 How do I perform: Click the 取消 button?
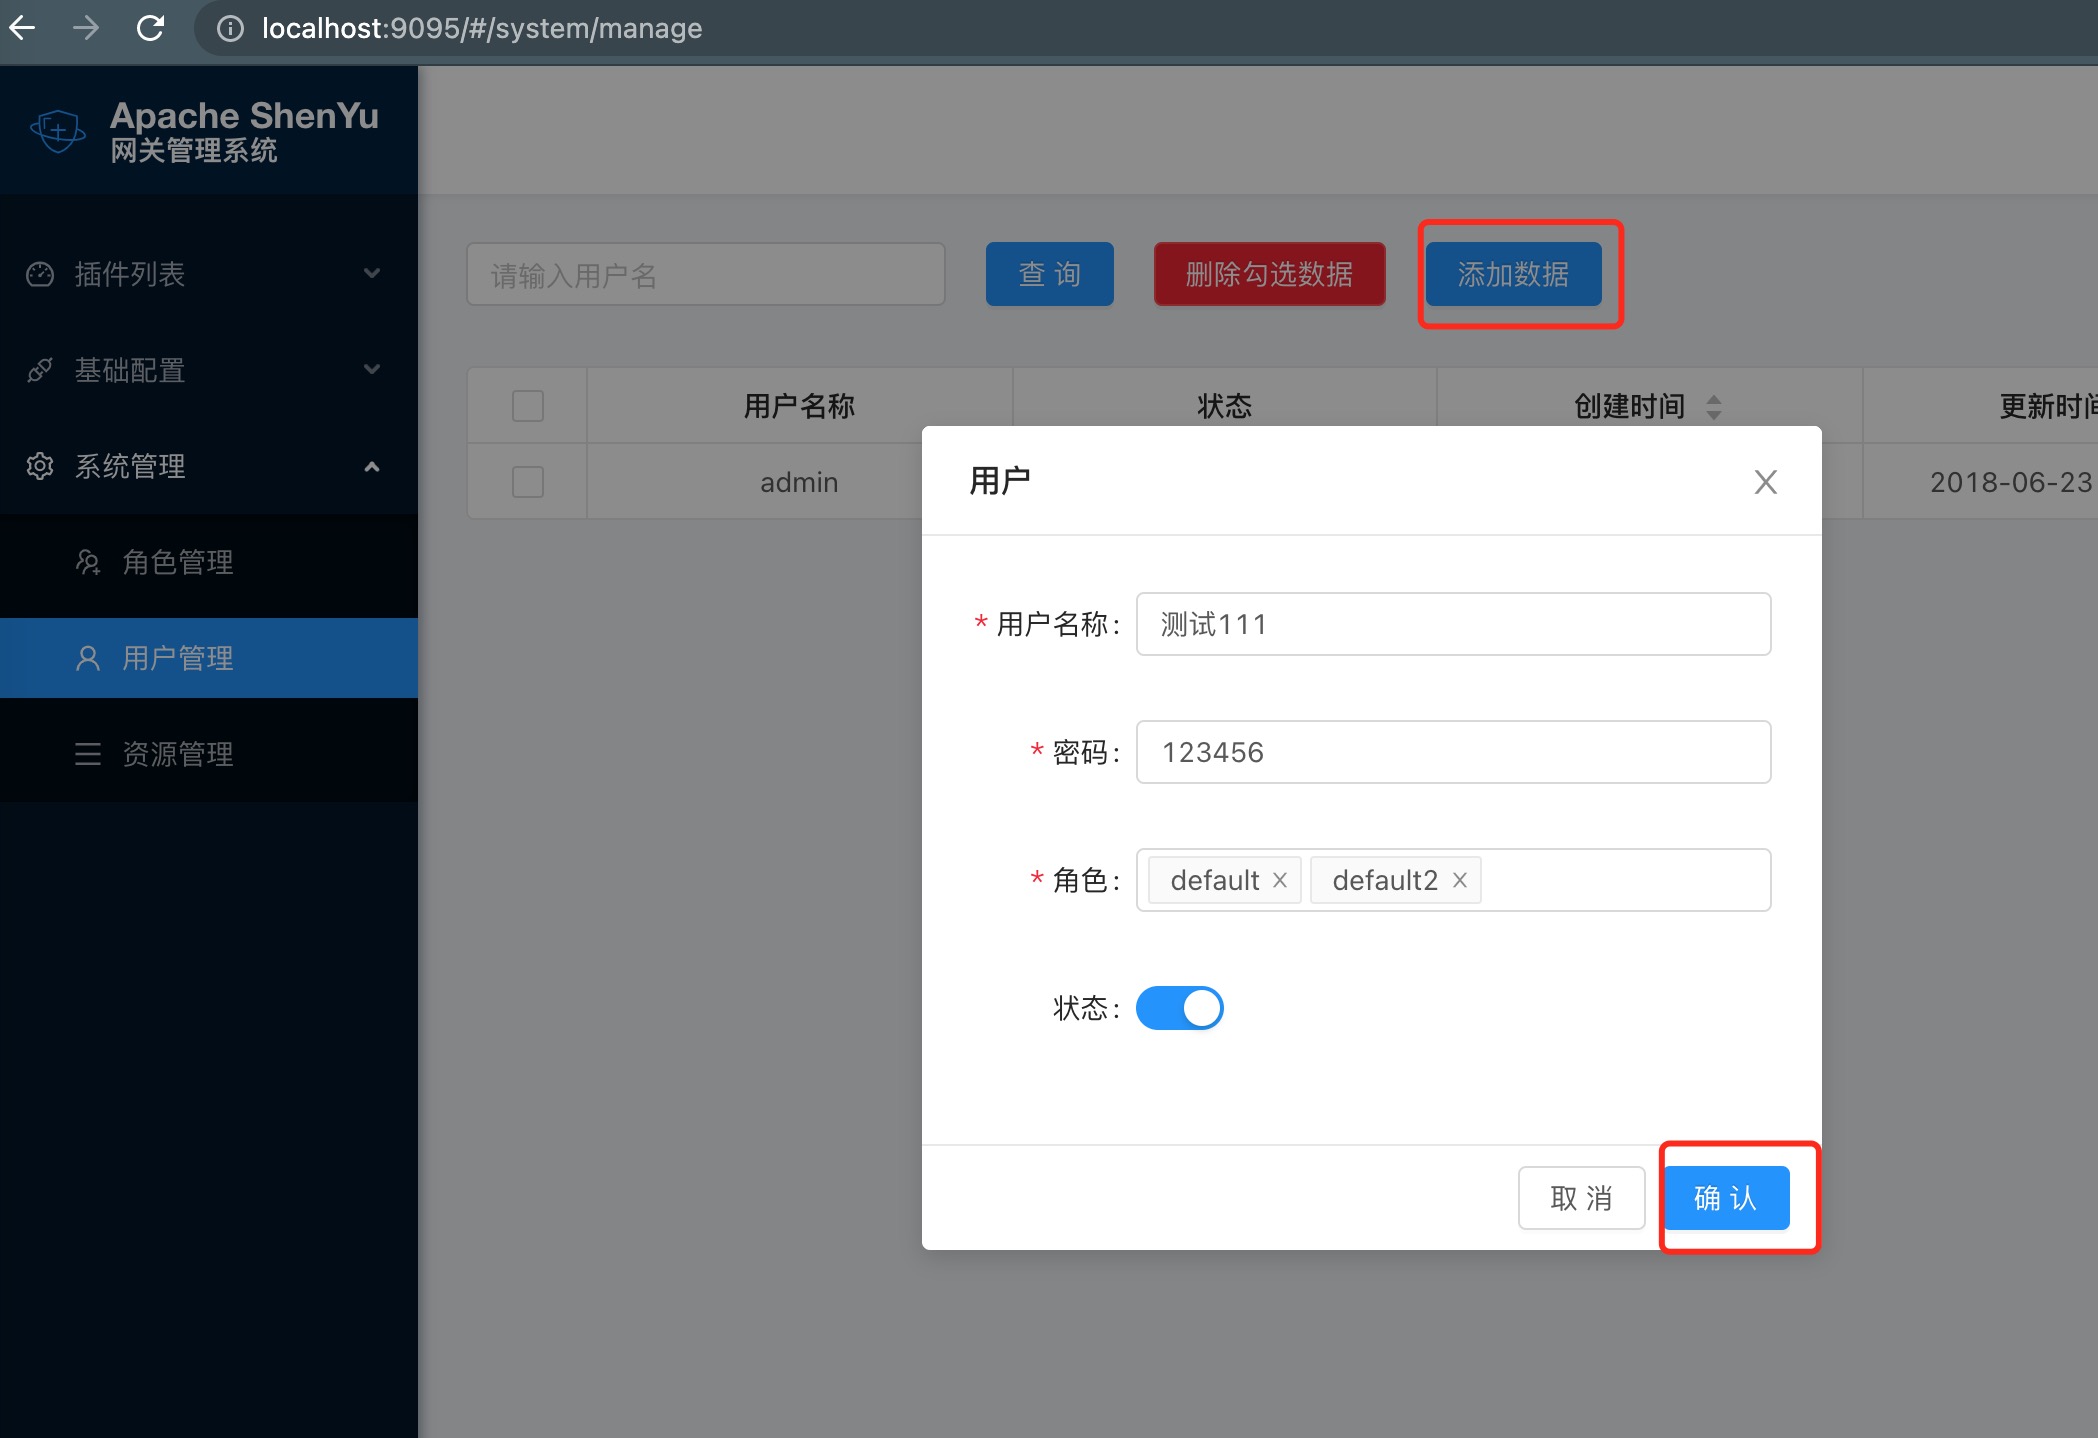click(1581, 1198)
